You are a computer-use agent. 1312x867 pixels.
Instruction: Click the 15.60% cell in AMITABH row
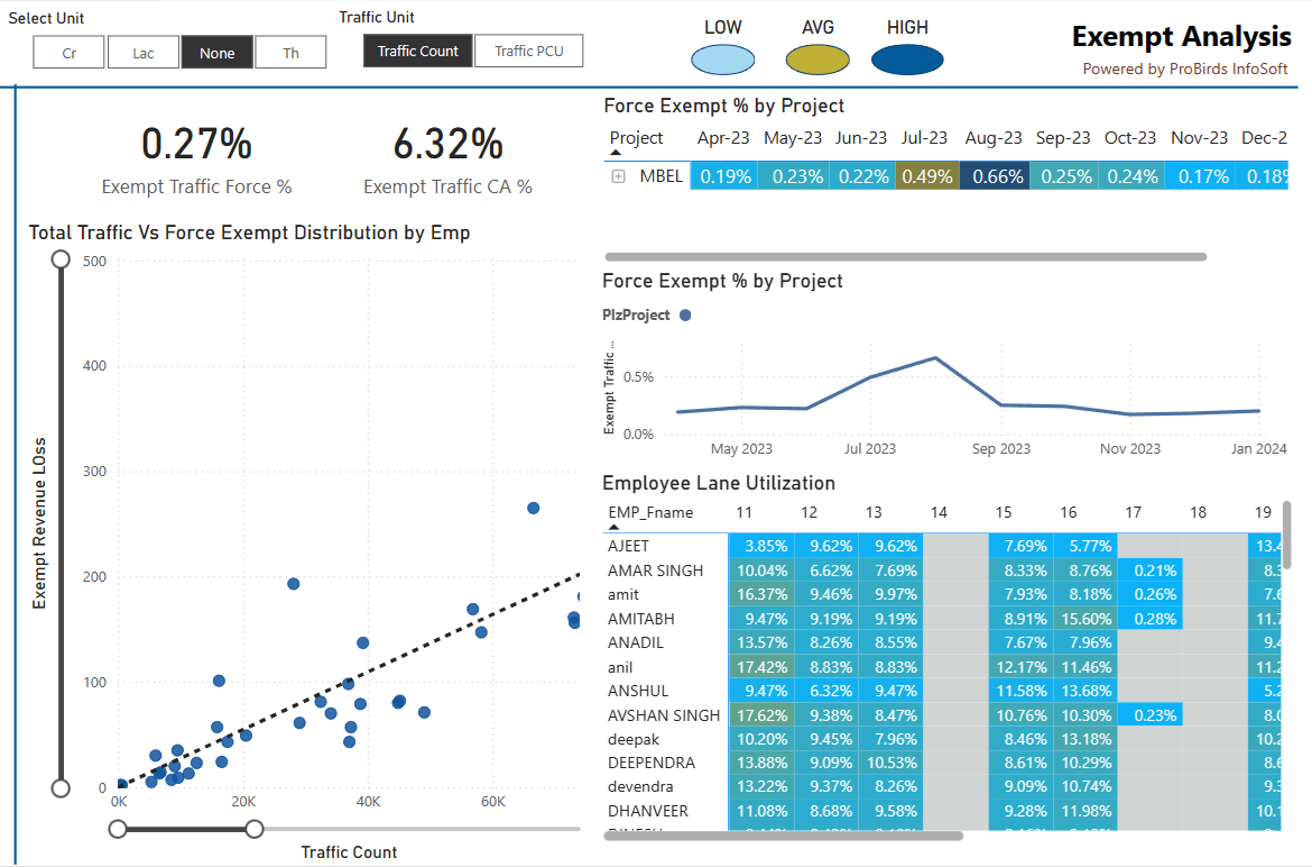pos(1085,619)
